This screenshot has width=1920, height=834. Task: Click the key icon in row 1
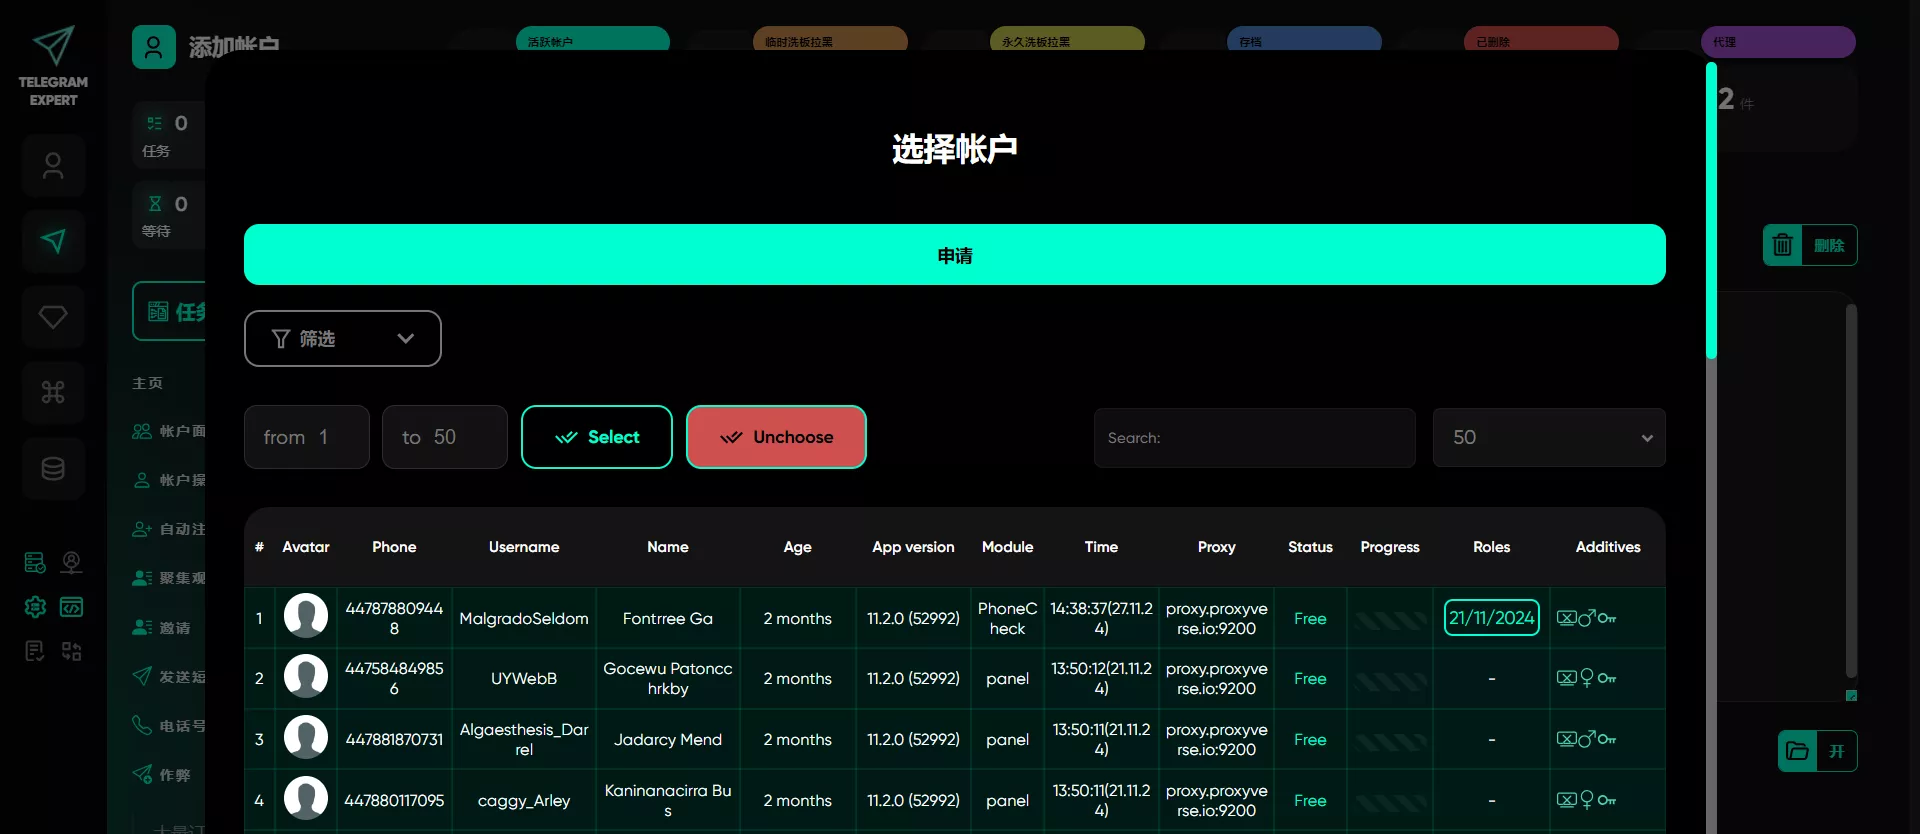[1607, 618]
